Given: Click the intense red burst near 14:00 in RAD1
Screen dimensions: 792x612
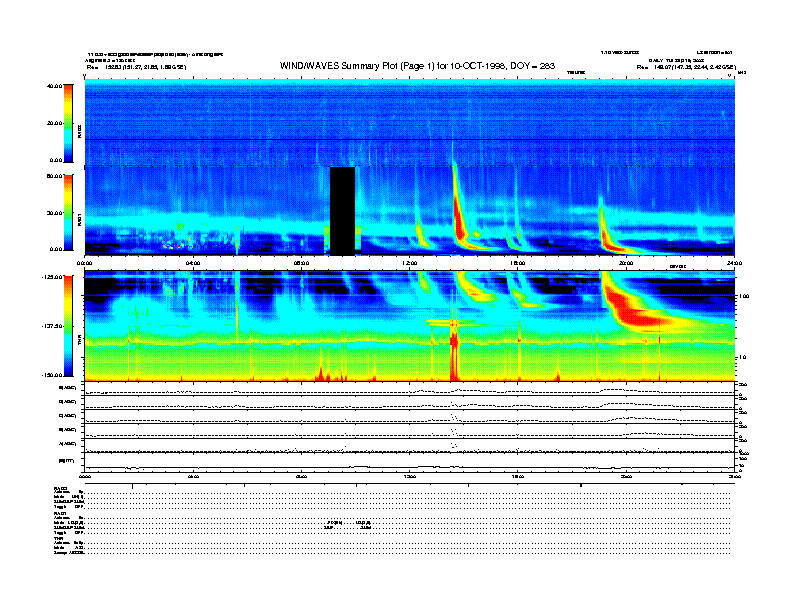Looking at the screenshot, I should click(x=459, y=218).
